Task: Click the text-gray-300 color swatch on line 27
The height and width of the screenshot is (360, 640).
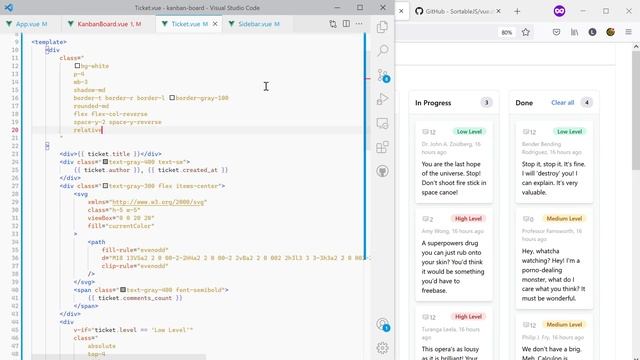Action: pos(105,186)
